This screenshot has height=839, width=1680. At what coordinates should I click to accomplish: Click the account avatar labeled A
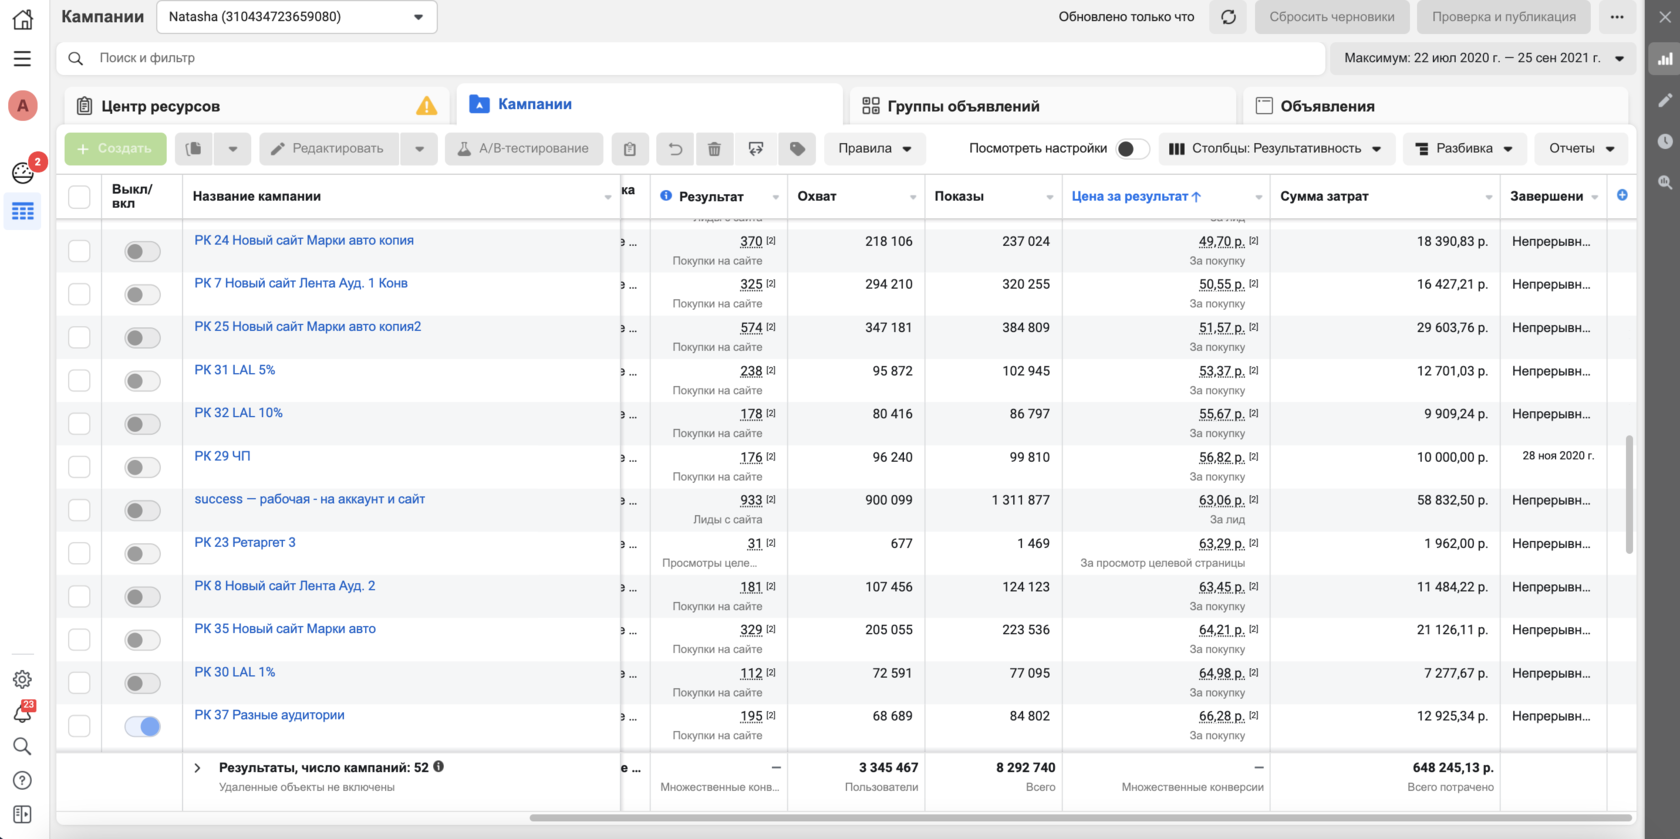pos(22,106)
